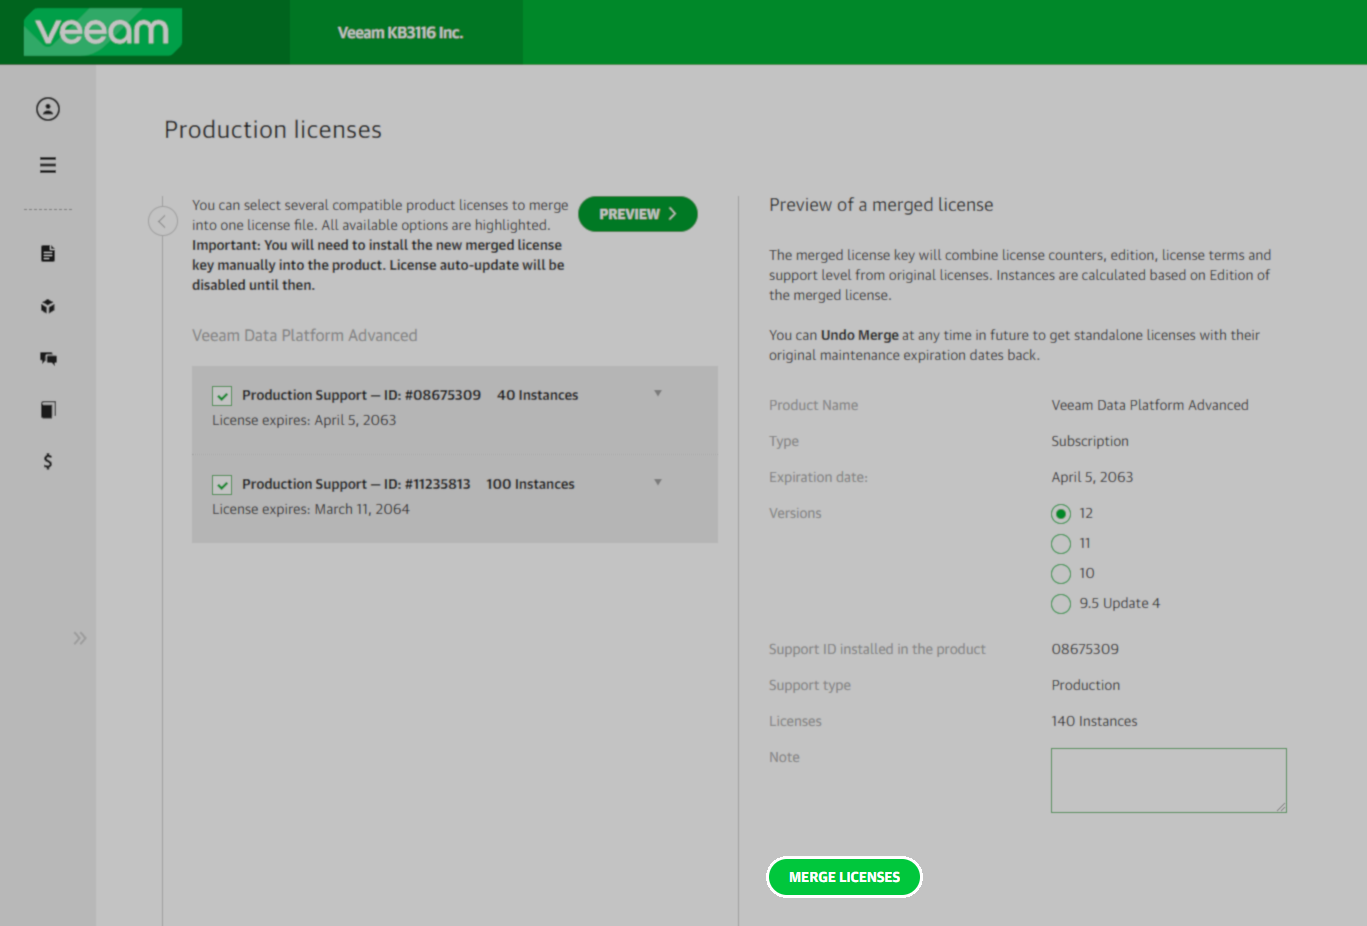Click the Veeam logo in the header

[x=101, y=31]
